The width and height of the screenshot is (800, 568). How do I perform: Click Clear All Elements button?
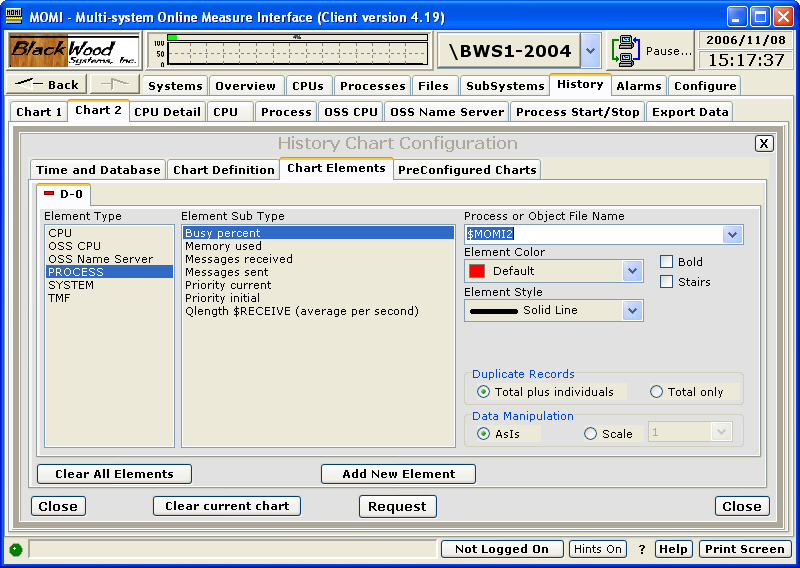click(114, 474)
